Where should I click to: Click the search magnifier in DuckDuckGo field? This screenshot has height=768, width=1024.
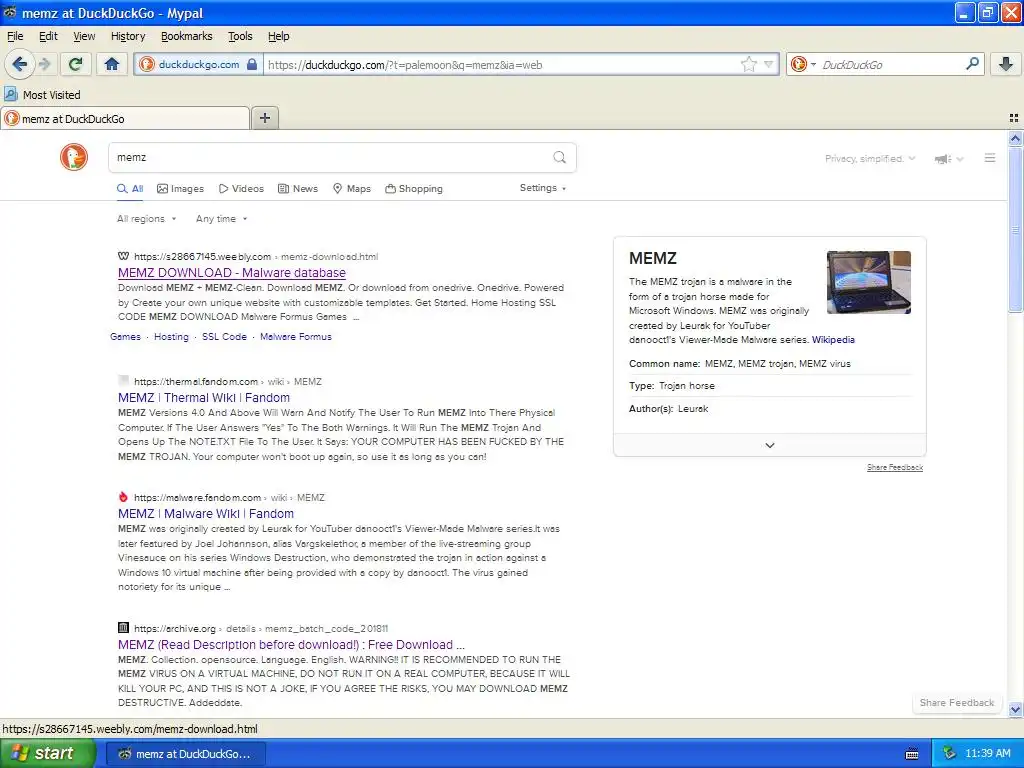559,157
